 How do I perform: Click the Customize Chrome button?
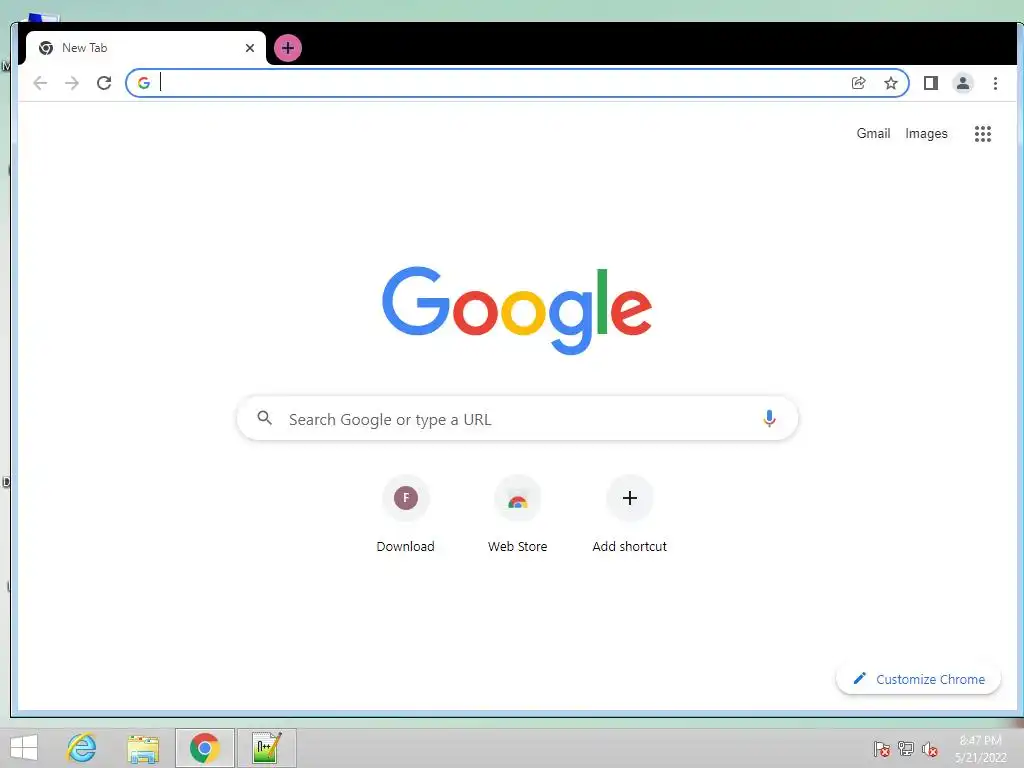pos(918,679)
